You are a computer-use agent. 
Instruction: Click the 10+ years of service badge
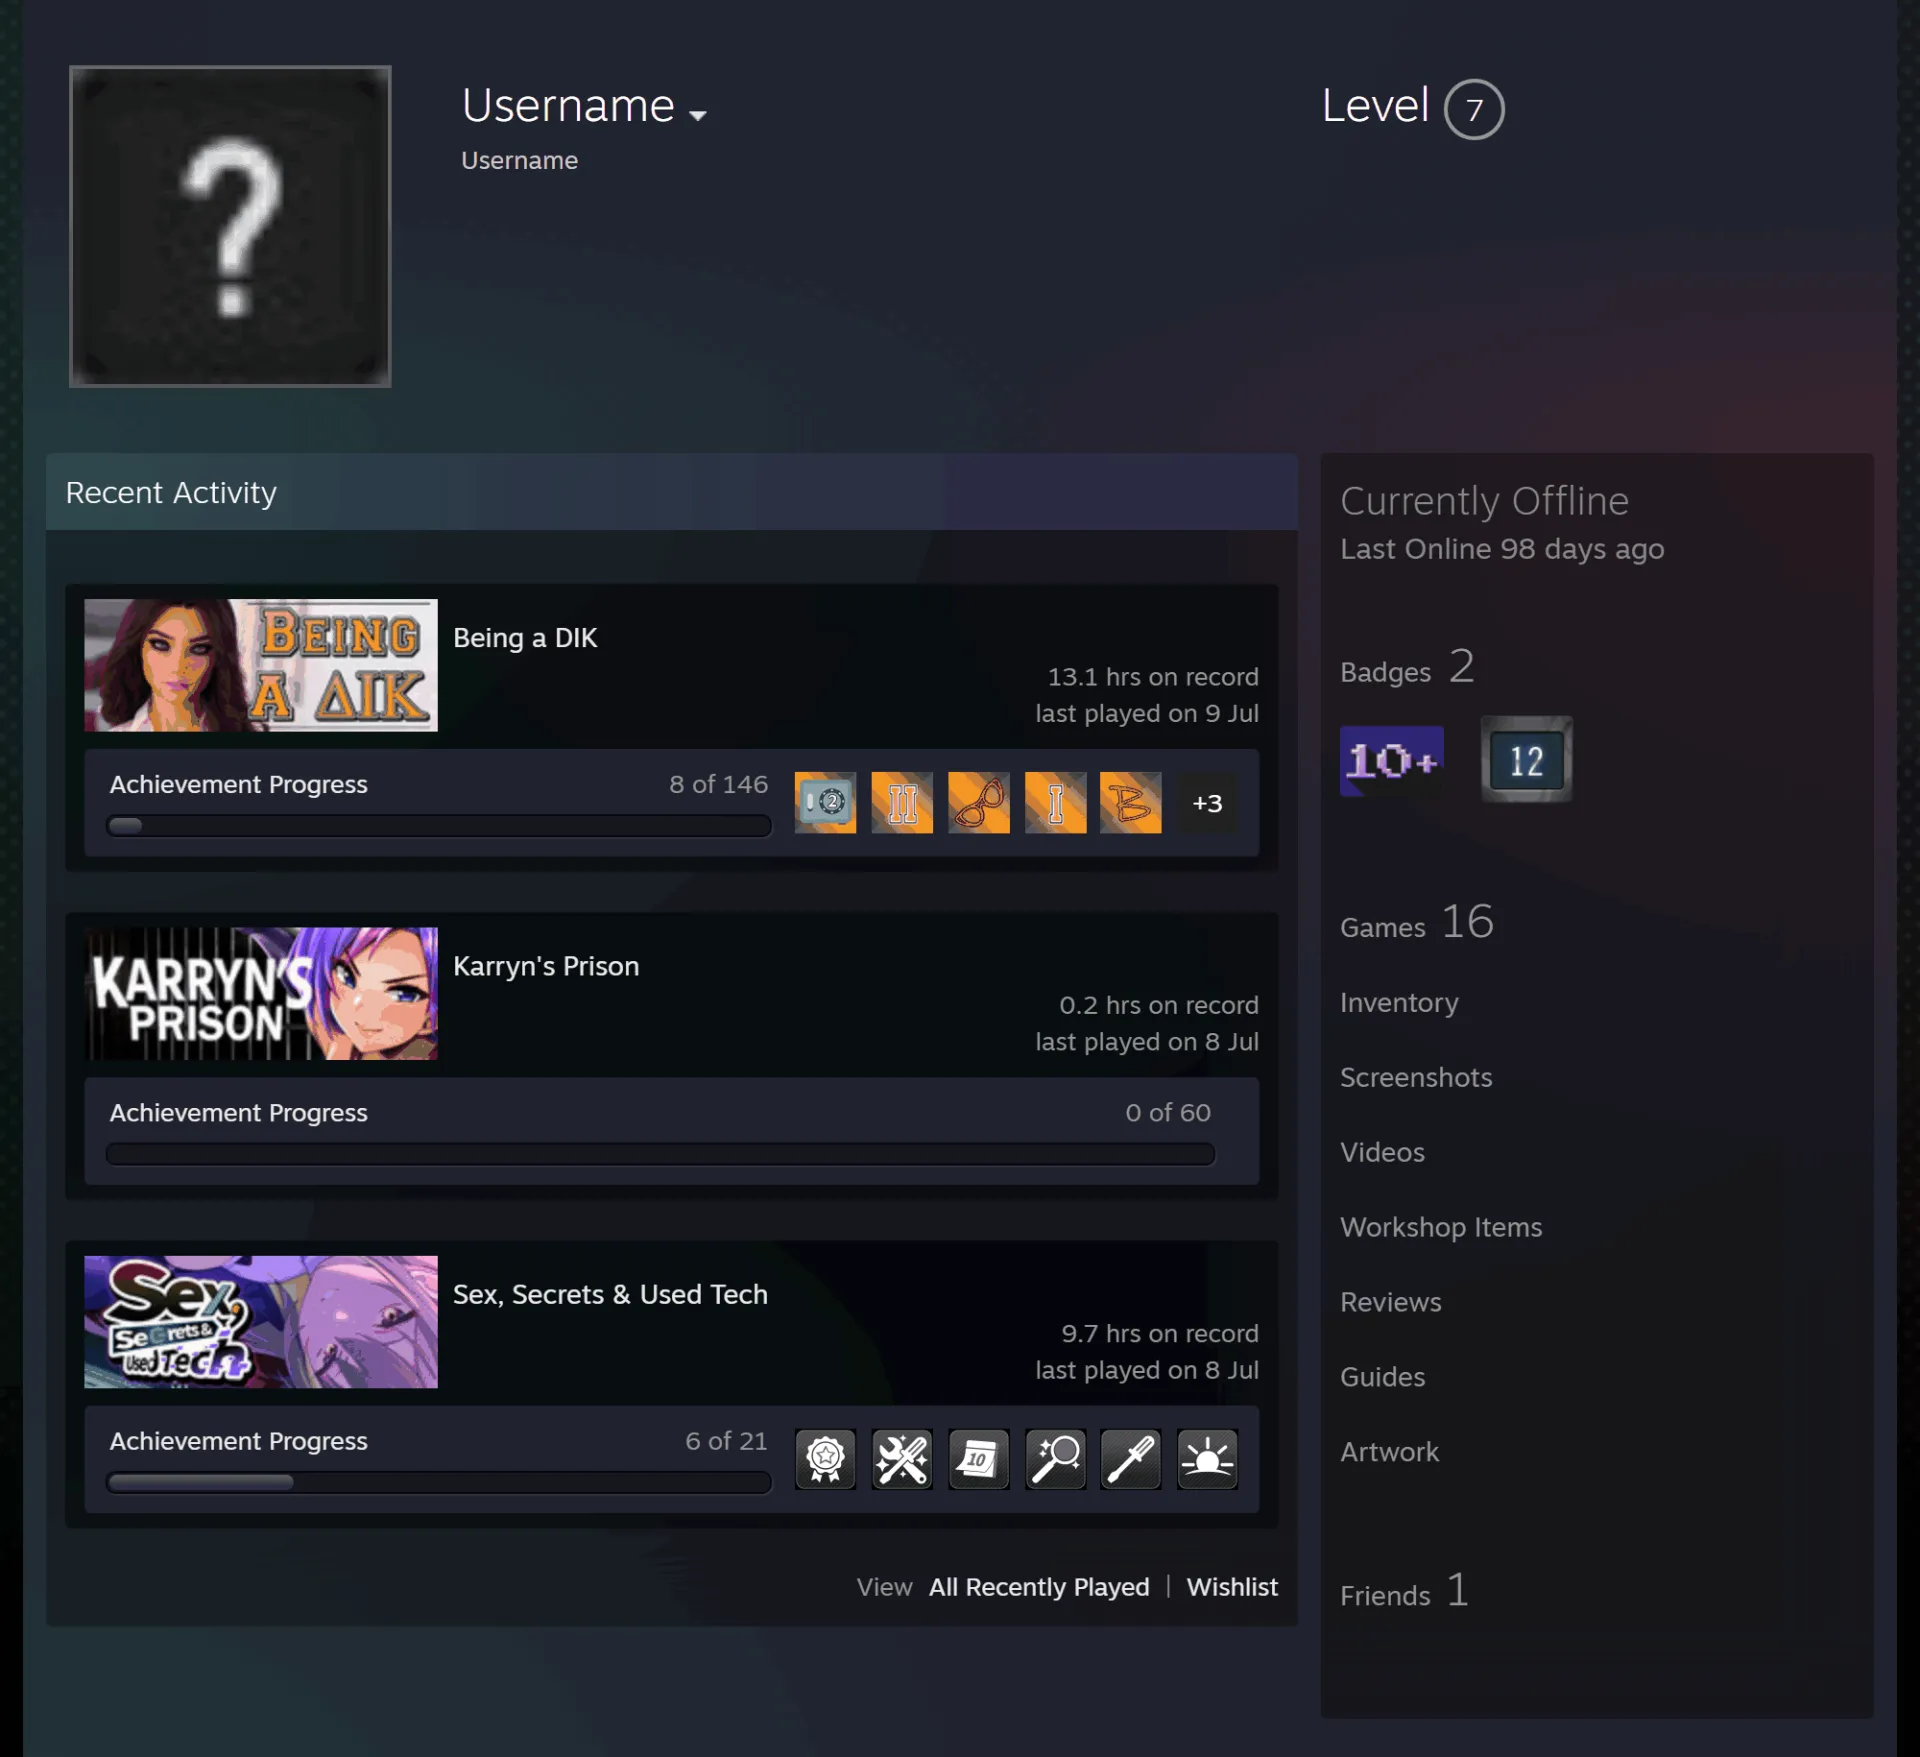click(x=1391, y=760)
